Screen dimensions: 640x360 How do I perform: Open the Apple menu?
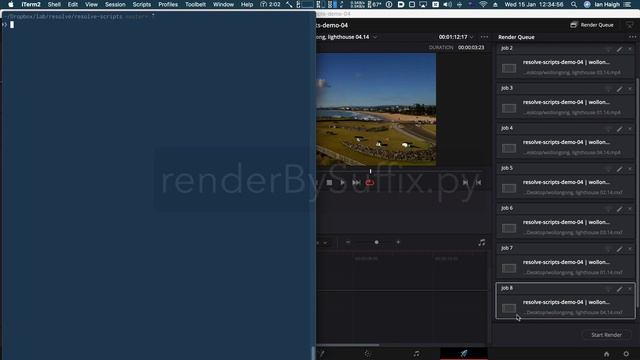pos(11,4)
